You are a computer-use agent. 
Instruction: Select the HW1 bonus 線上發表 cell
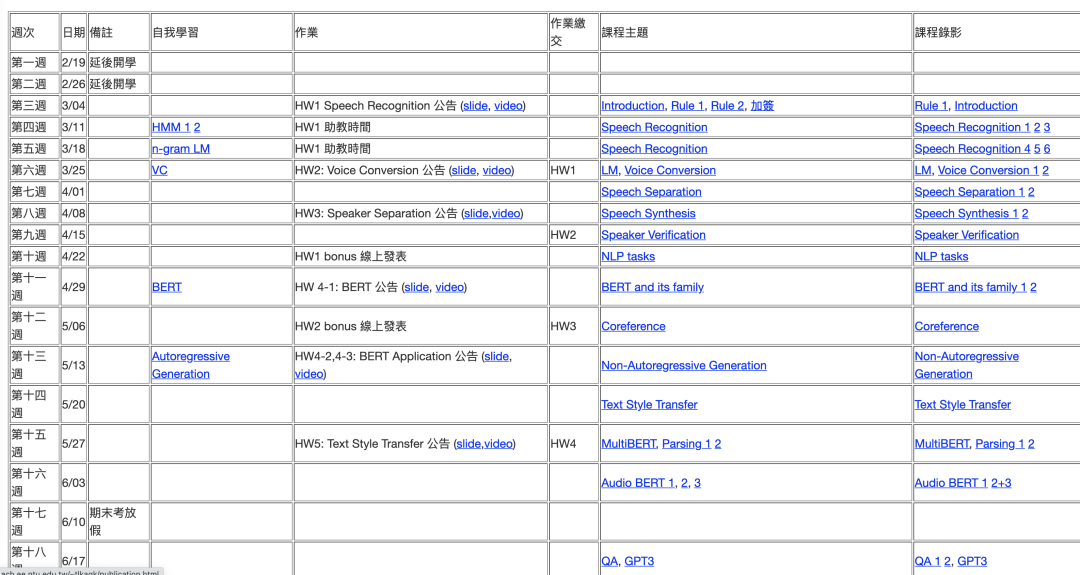coord(421,256)
